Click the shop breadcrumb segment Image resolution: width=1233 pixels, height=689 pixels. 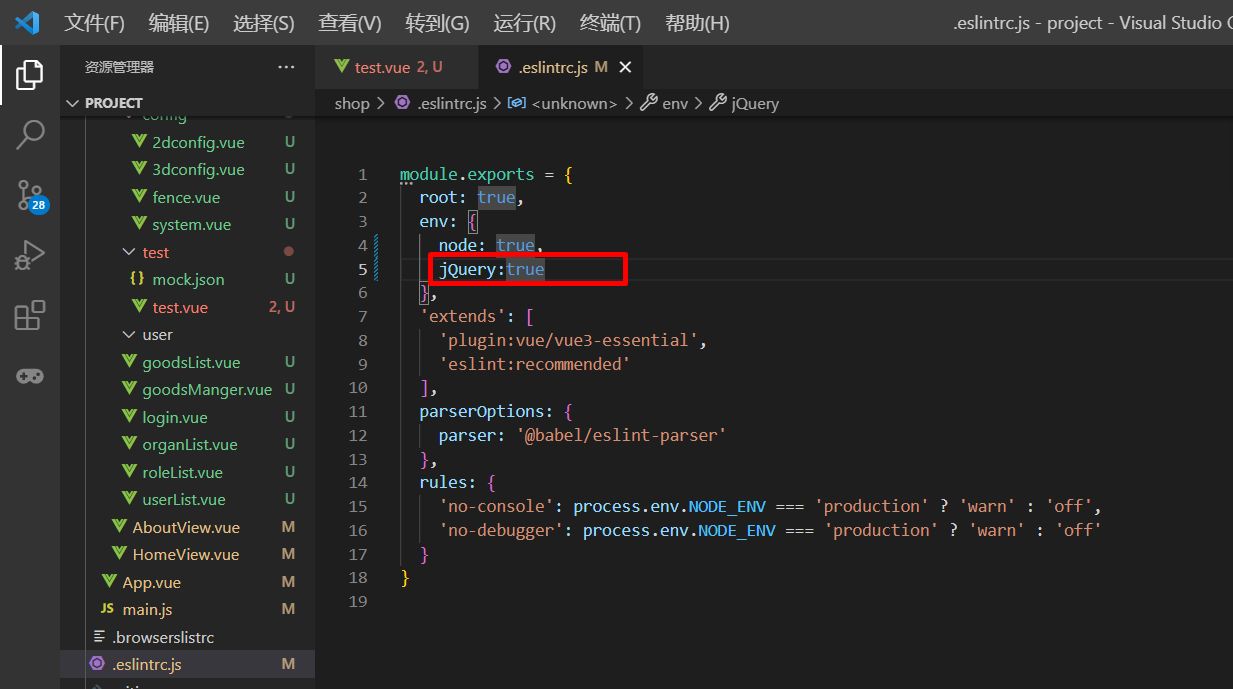point(352,103)
